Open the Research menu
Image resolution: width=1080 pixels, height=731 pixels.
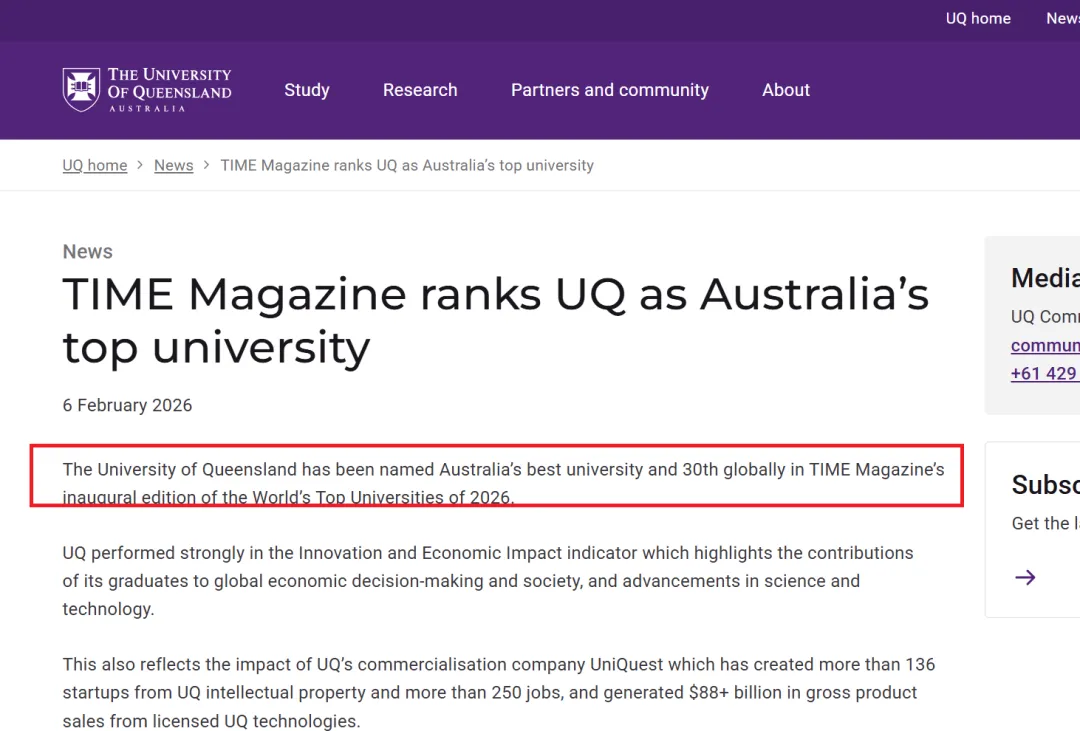tap(420, 90)
